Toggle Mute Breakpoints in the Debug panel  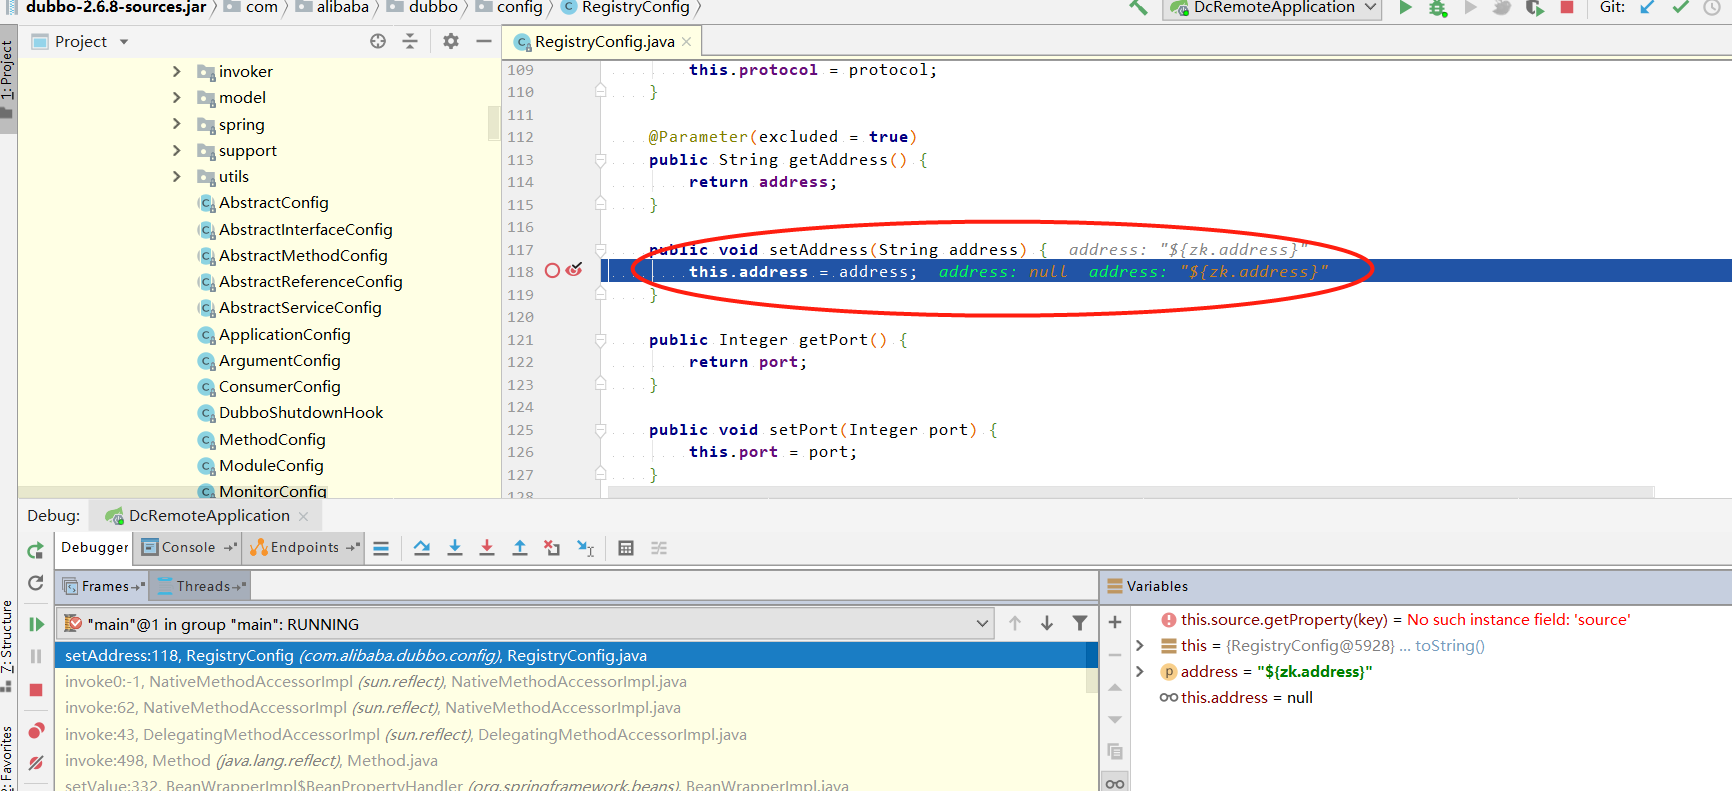(36, 763)
